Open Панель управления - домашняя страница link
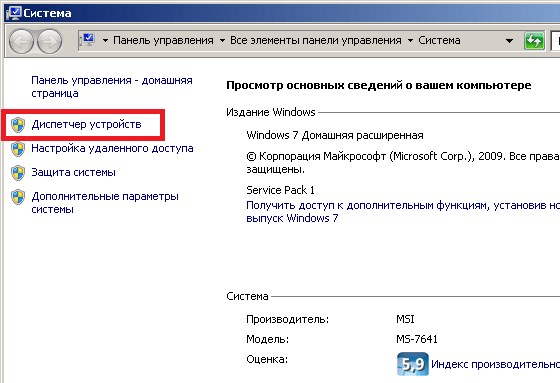This screenshot has height=383, width=560. (x=112, y=87)
